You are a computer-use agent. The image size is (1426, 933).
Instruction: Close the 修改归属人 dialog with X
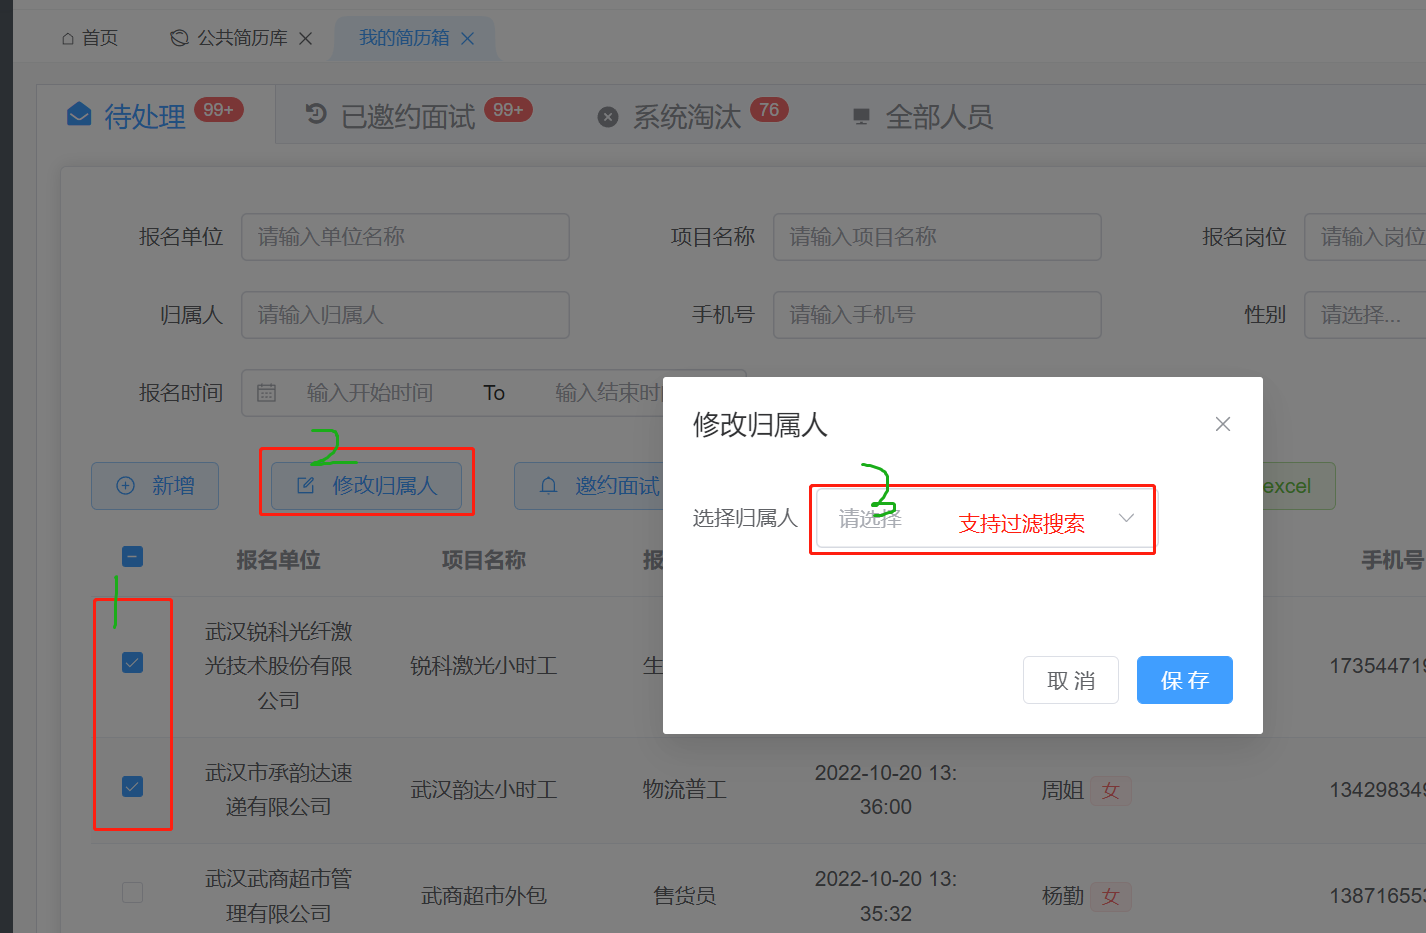click(x=1222, y=424)
